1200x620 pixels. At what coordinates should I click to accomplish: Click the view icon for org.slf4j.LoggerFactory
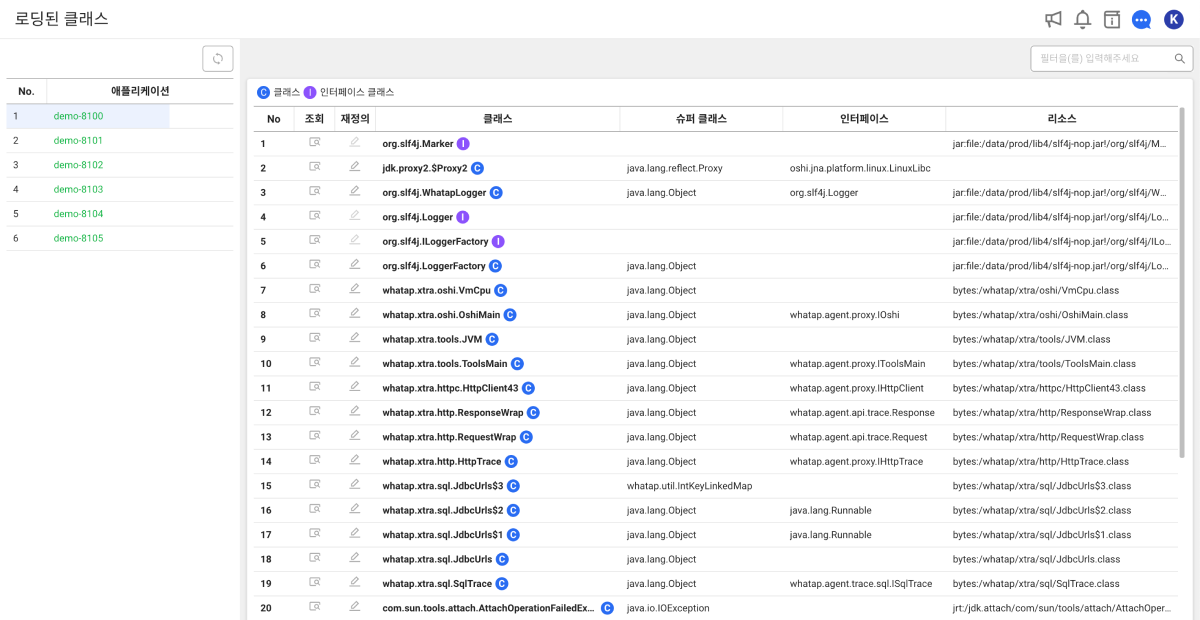tap(315, 265)
